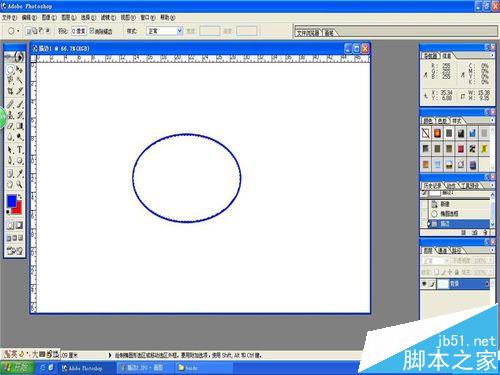This screenshot has height=375, width=500.
Task: Select the Type tool
Action: tap(20, 150)
